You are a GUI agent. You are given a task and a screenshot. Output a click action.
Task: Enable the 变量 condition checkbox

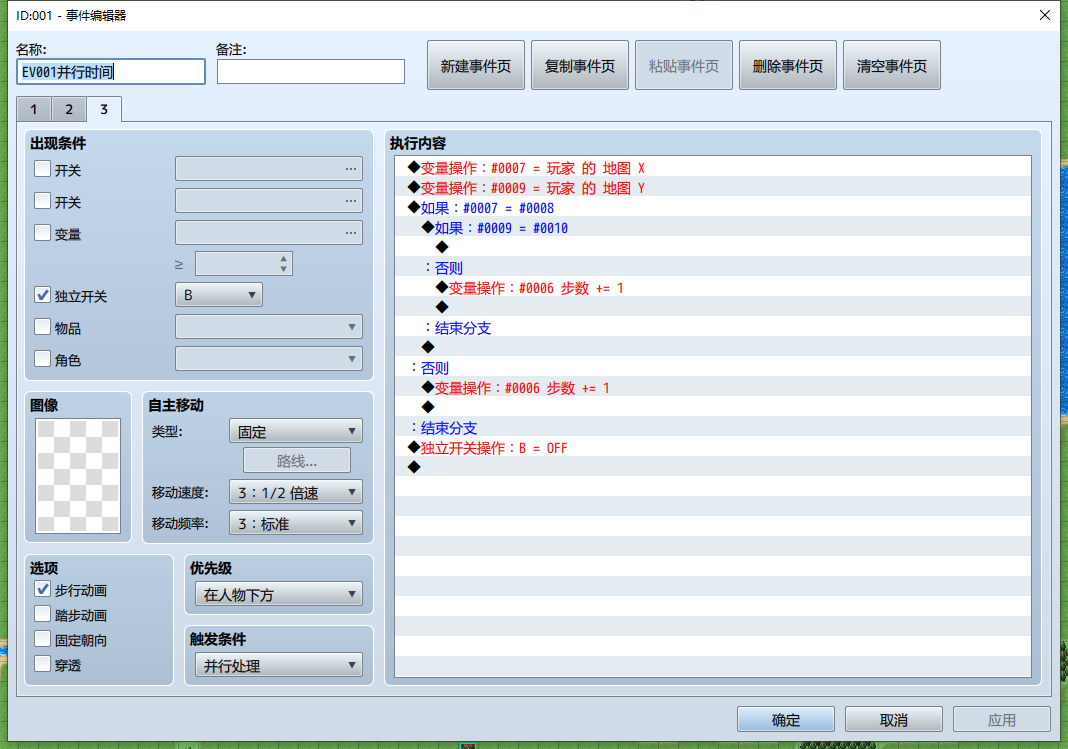click(42, 233)
